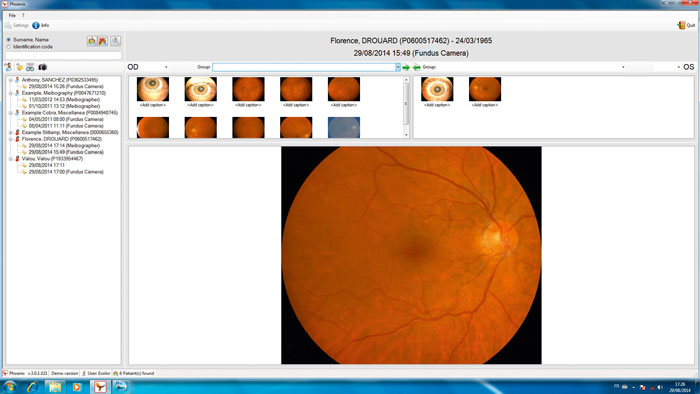The image size is (700, 394).
Task: Click the add-patients icon near the search field
Action: click(x=92, y=41)
